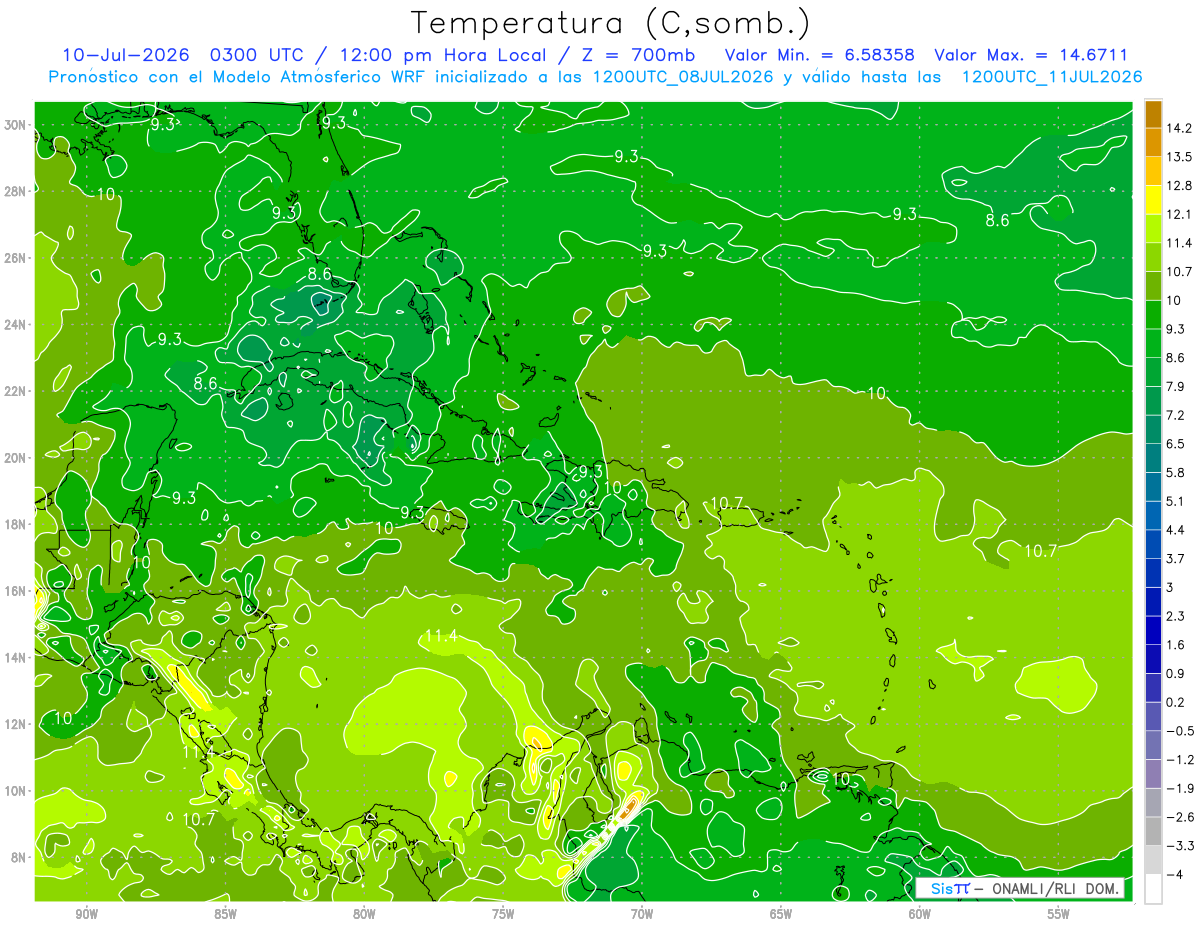Click the 70W longitude axis label
The height and width of the screenshot is (927, 1200).
click(x=642, y=914)
